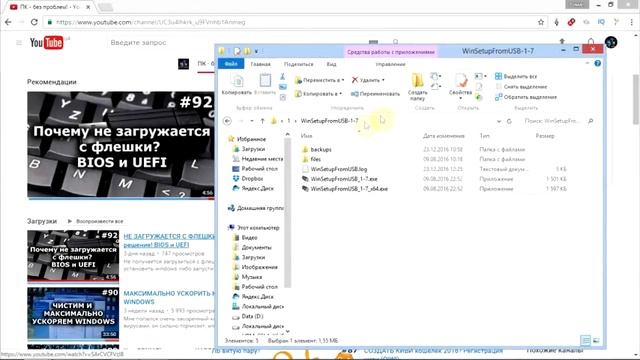Select WinSetupFromUSB_1-7_x64.exe file
Screen dimensions: 640x360
pos(349,189)
